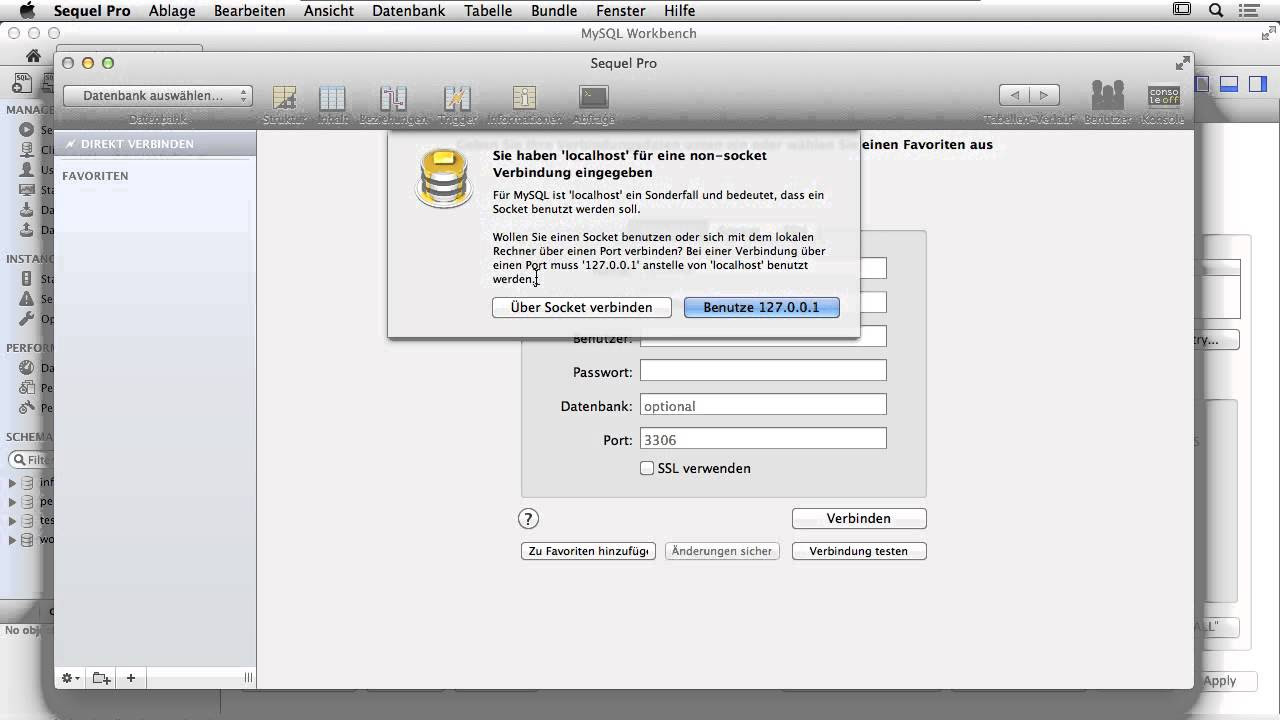This screenshot has width=1280, height=720.
Task: Expand the fourth schema tree item in Workbench
Action: click(x=12, y=540)
